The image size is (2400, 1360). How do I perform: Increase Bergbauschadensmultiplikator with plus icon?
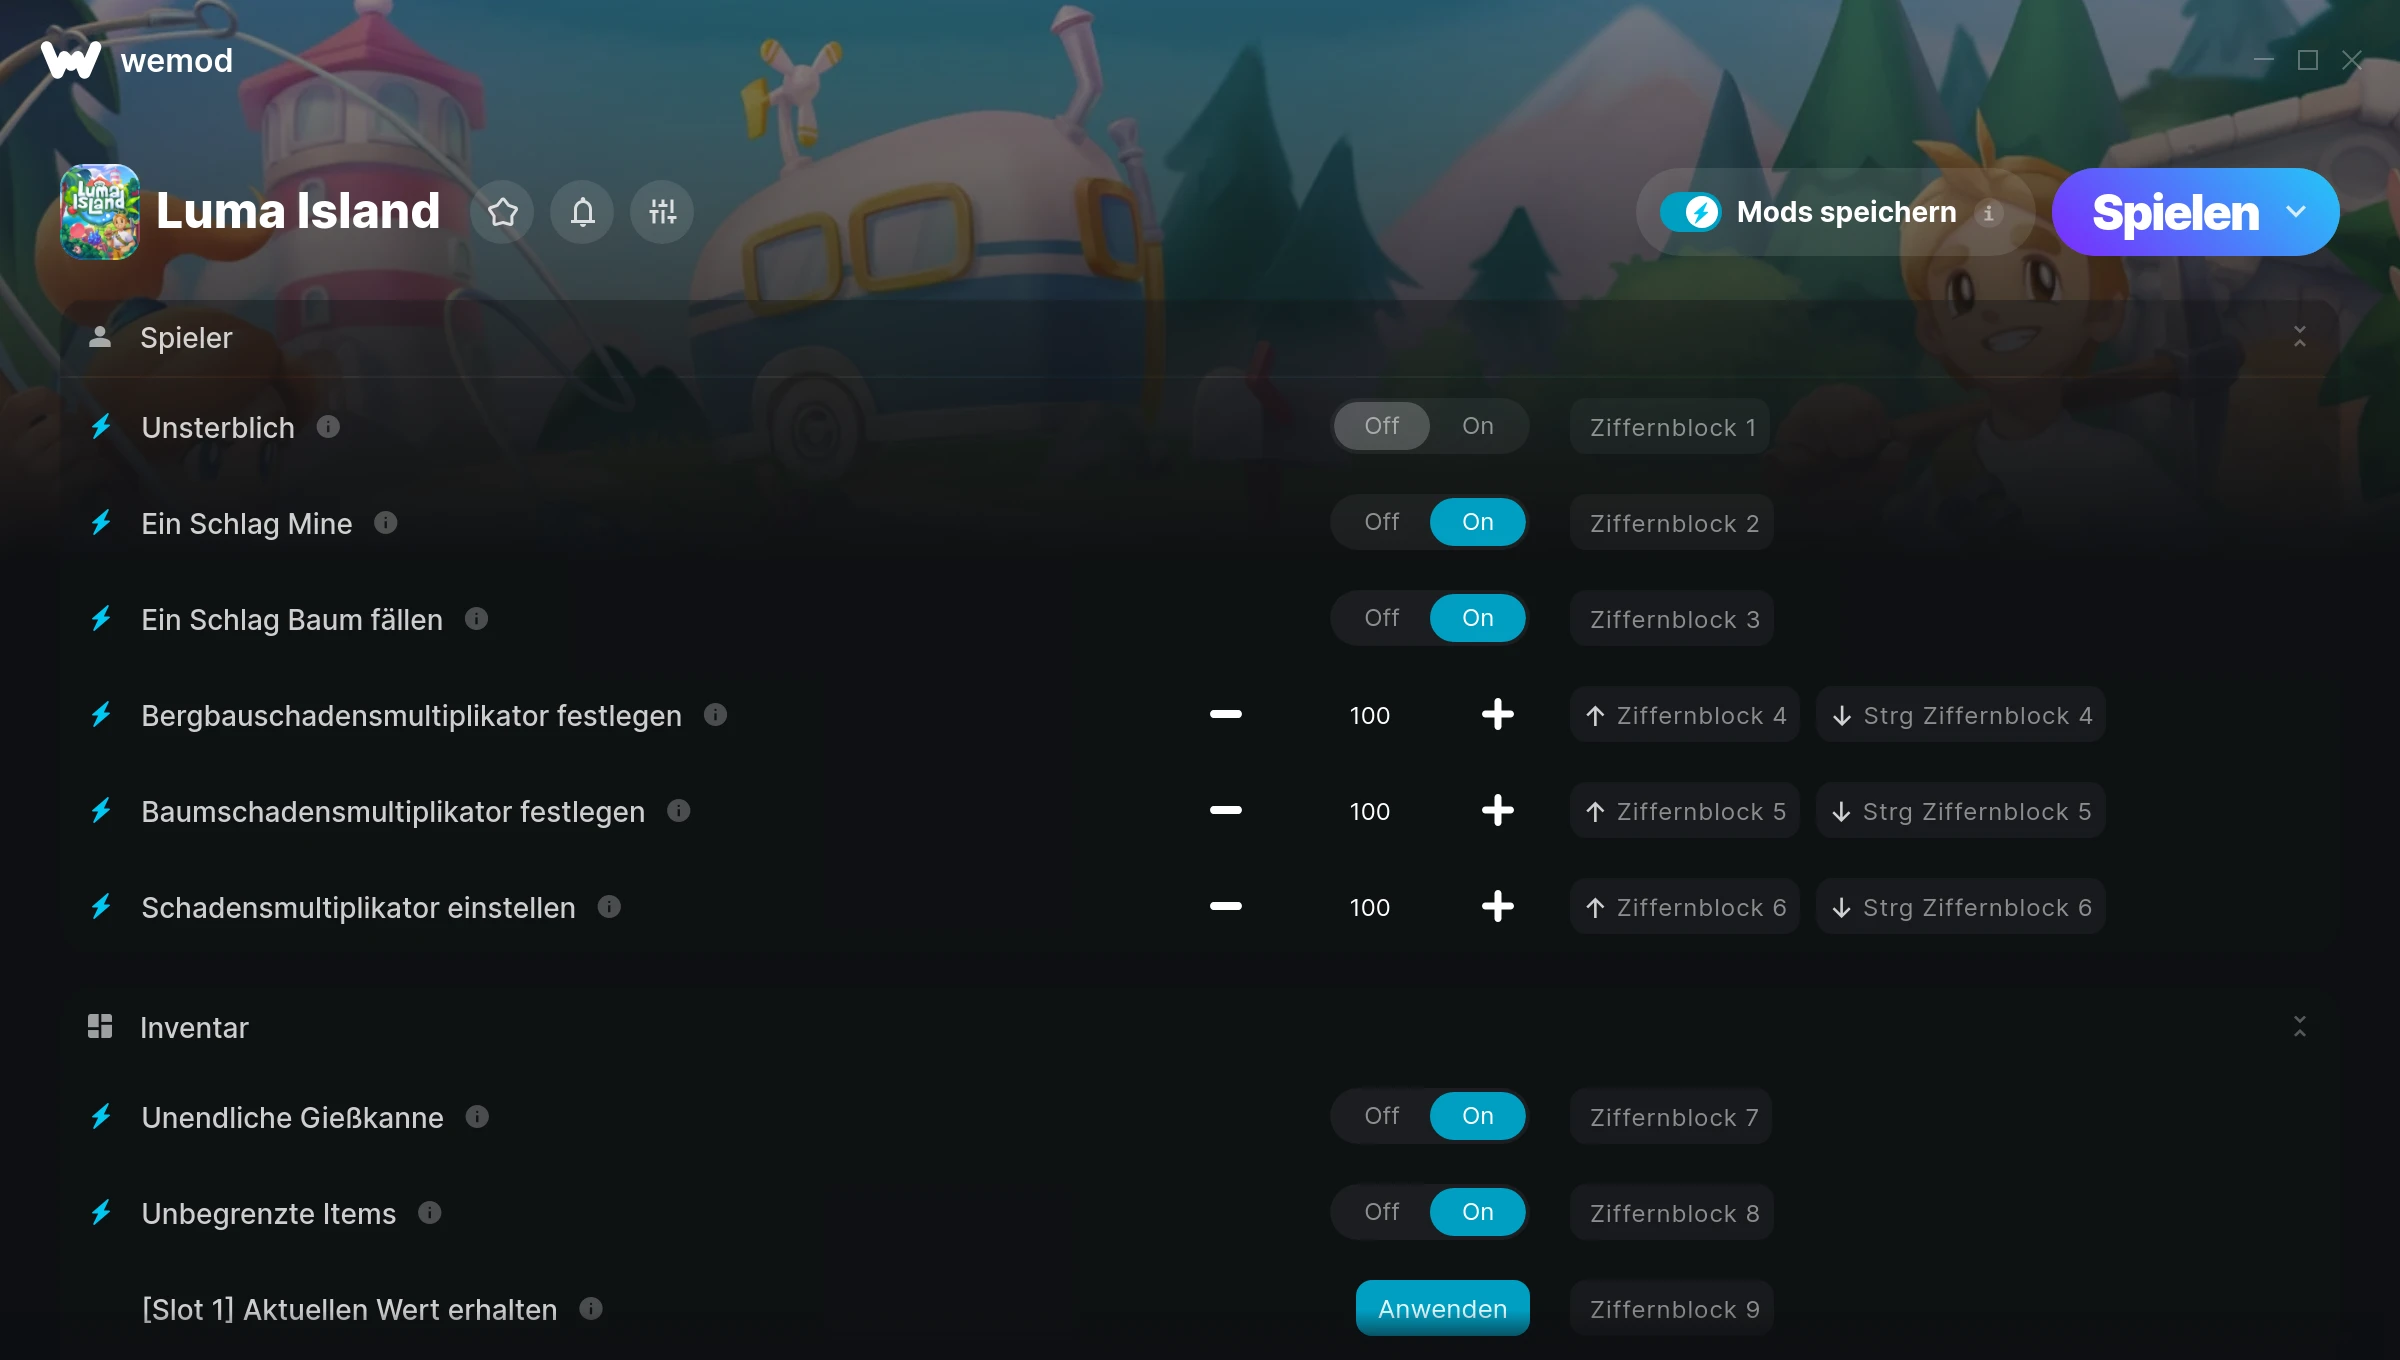(1497, 715)
